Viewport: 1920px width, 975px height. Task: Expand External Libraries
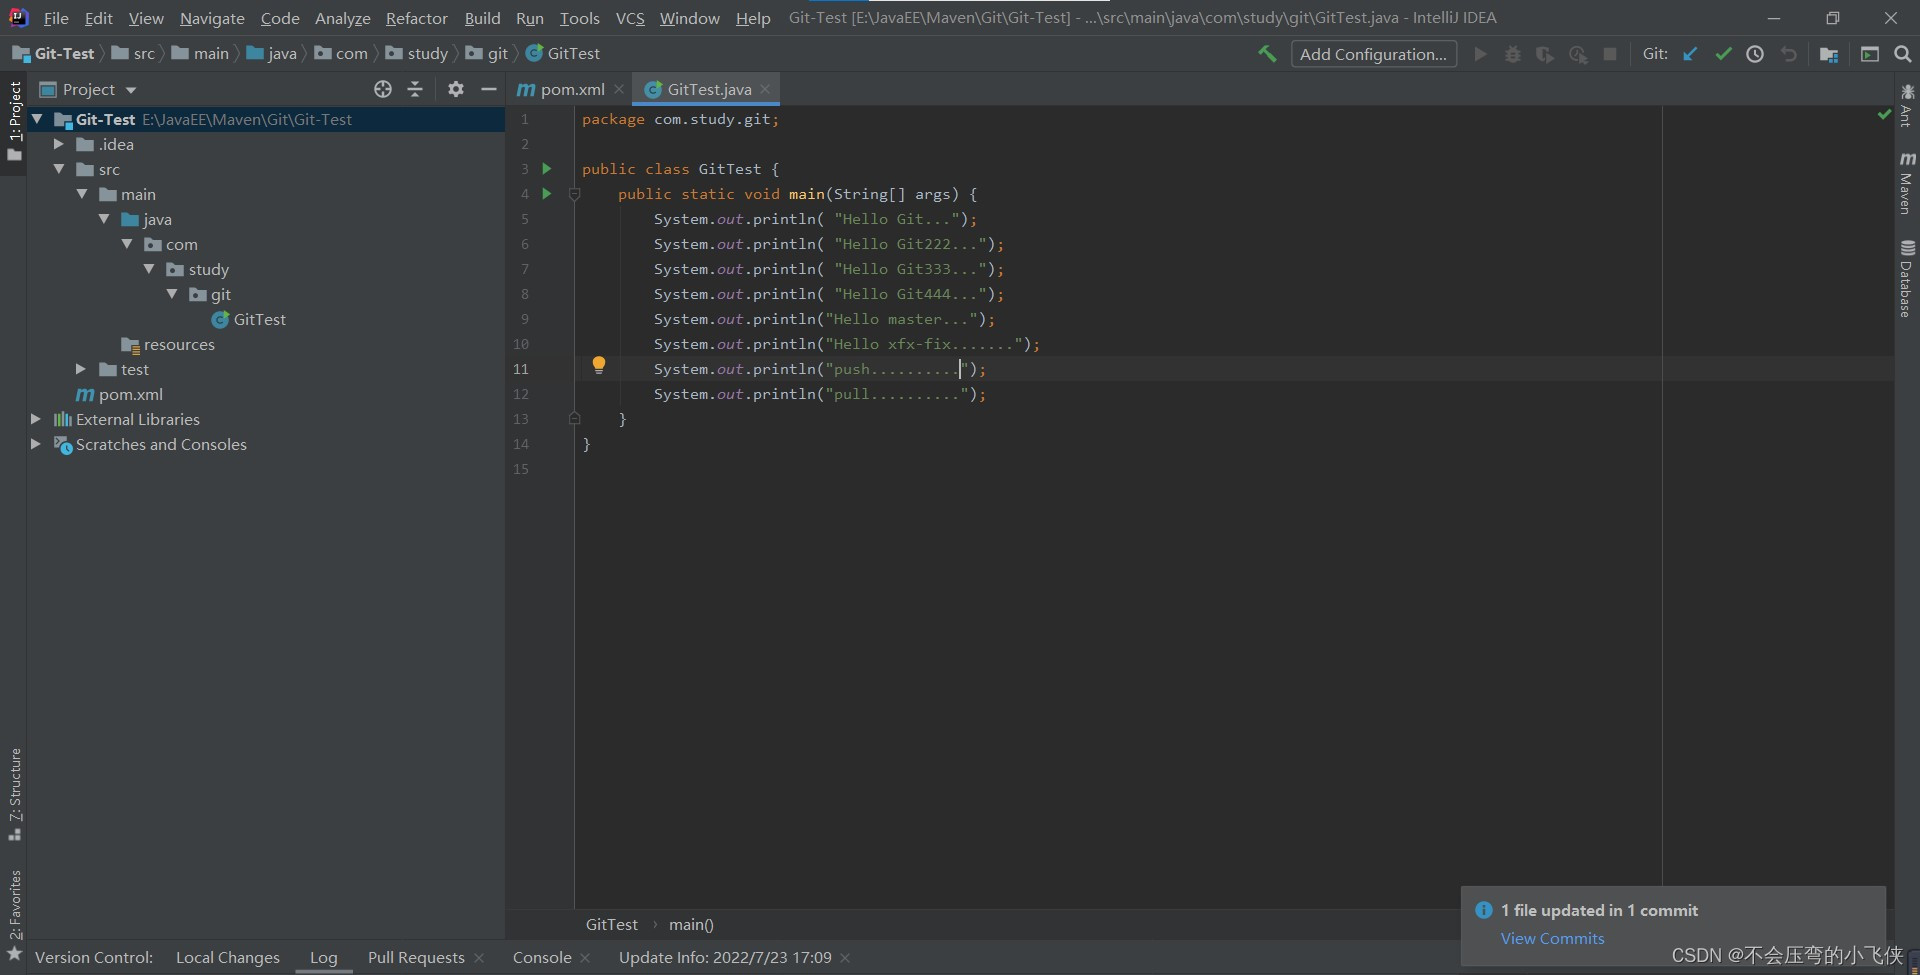(36, 419)
